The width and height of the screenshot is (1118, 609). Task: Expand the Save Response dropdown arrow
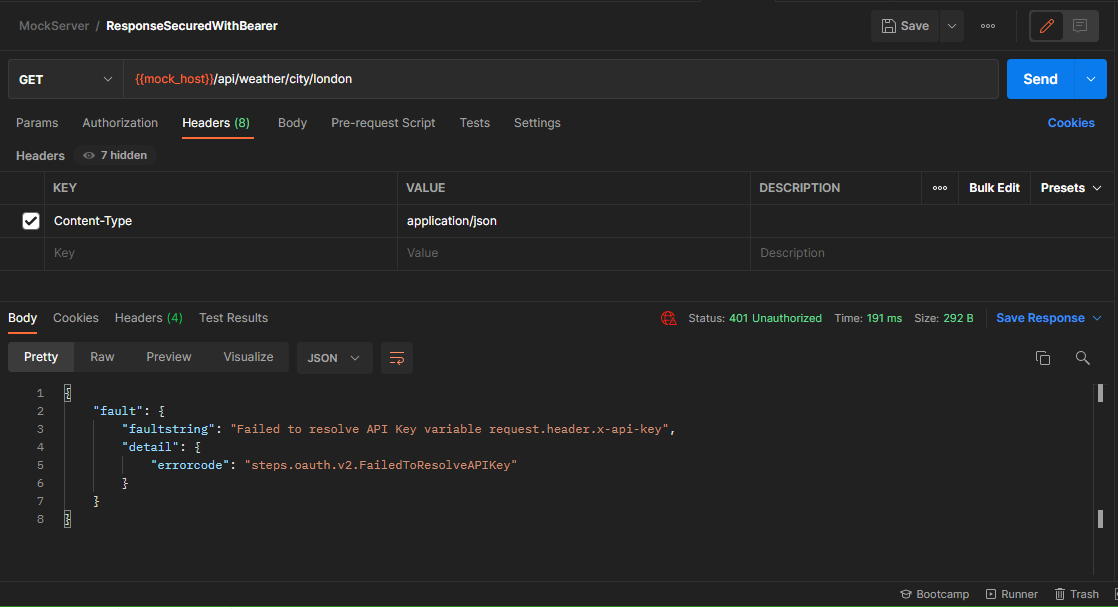[x=1097, y=319]
